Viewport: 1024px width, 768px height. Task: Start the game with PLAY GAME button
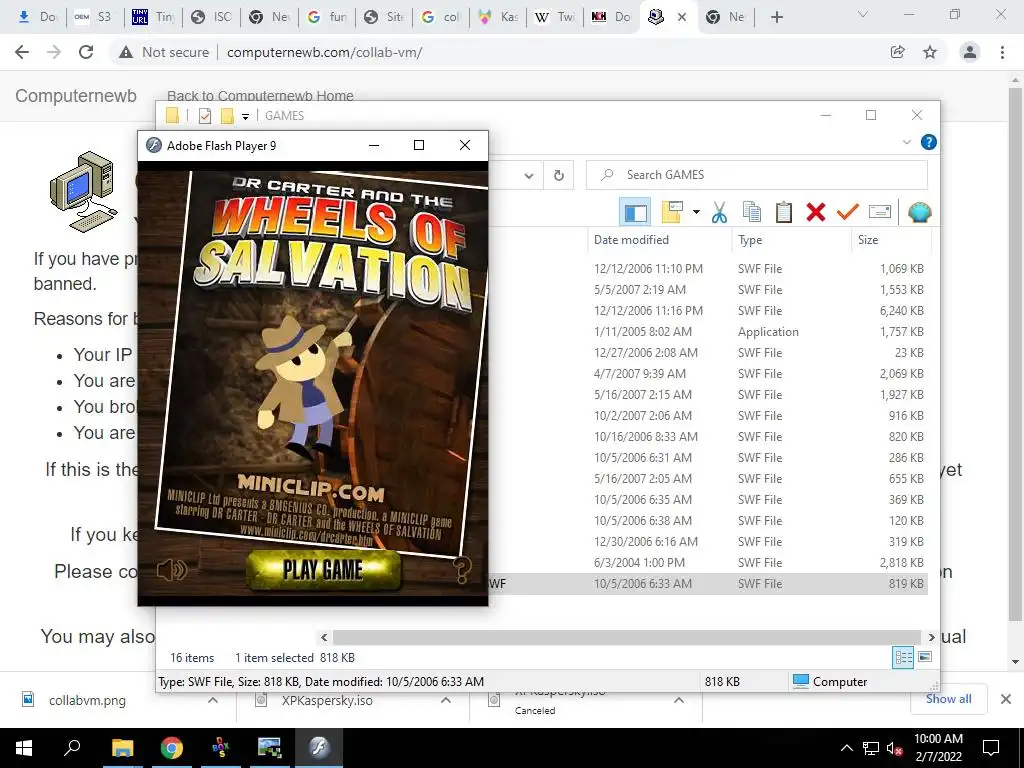[323, 569]
